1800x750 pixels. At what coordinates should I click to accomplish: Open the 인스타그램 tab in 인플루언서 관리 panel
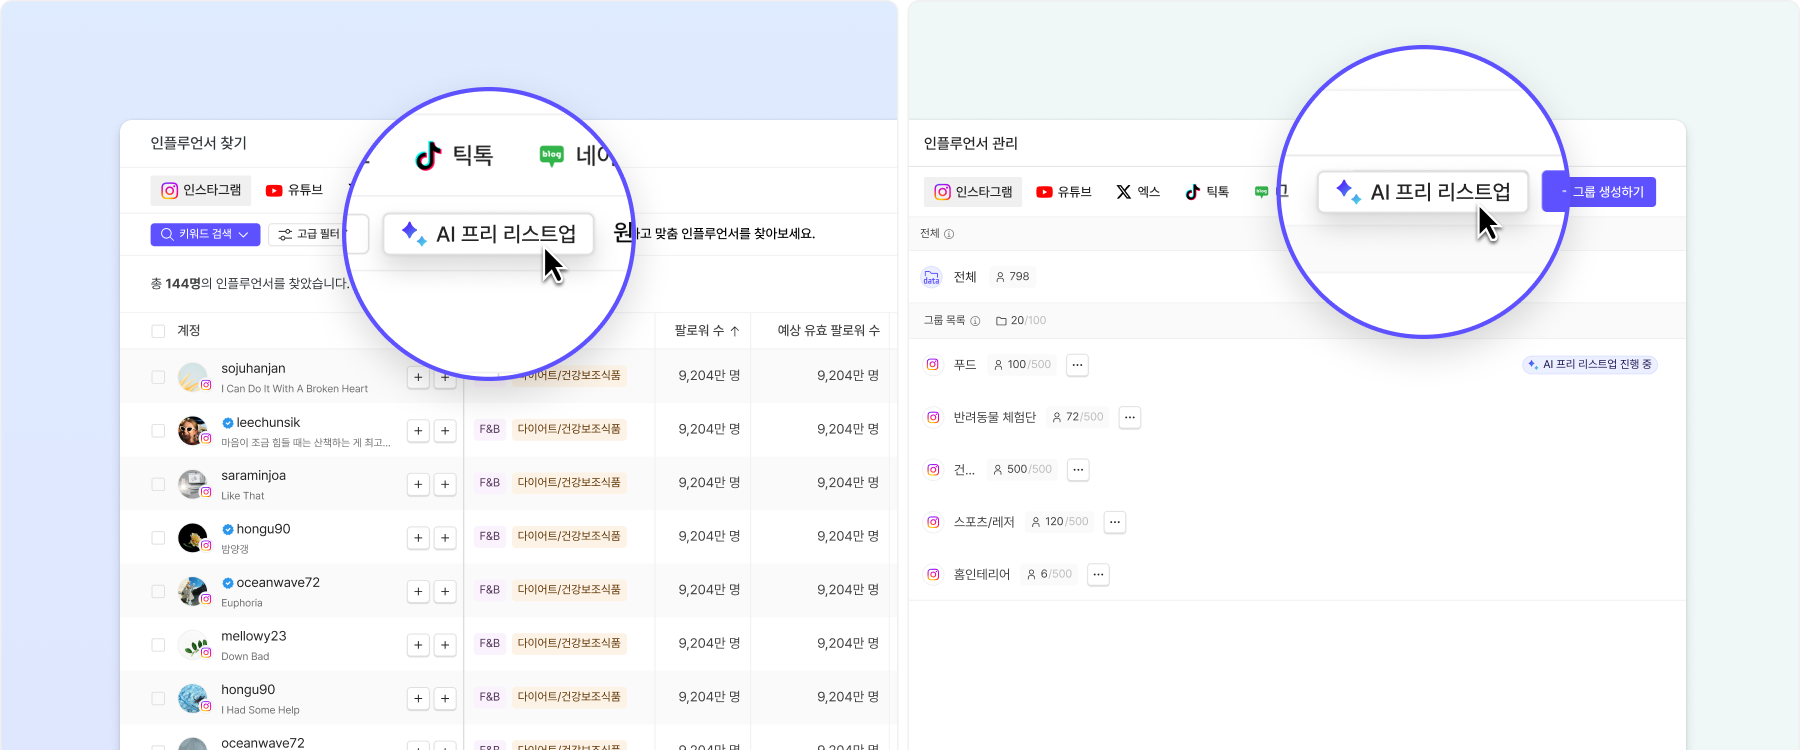pos(973,192)
